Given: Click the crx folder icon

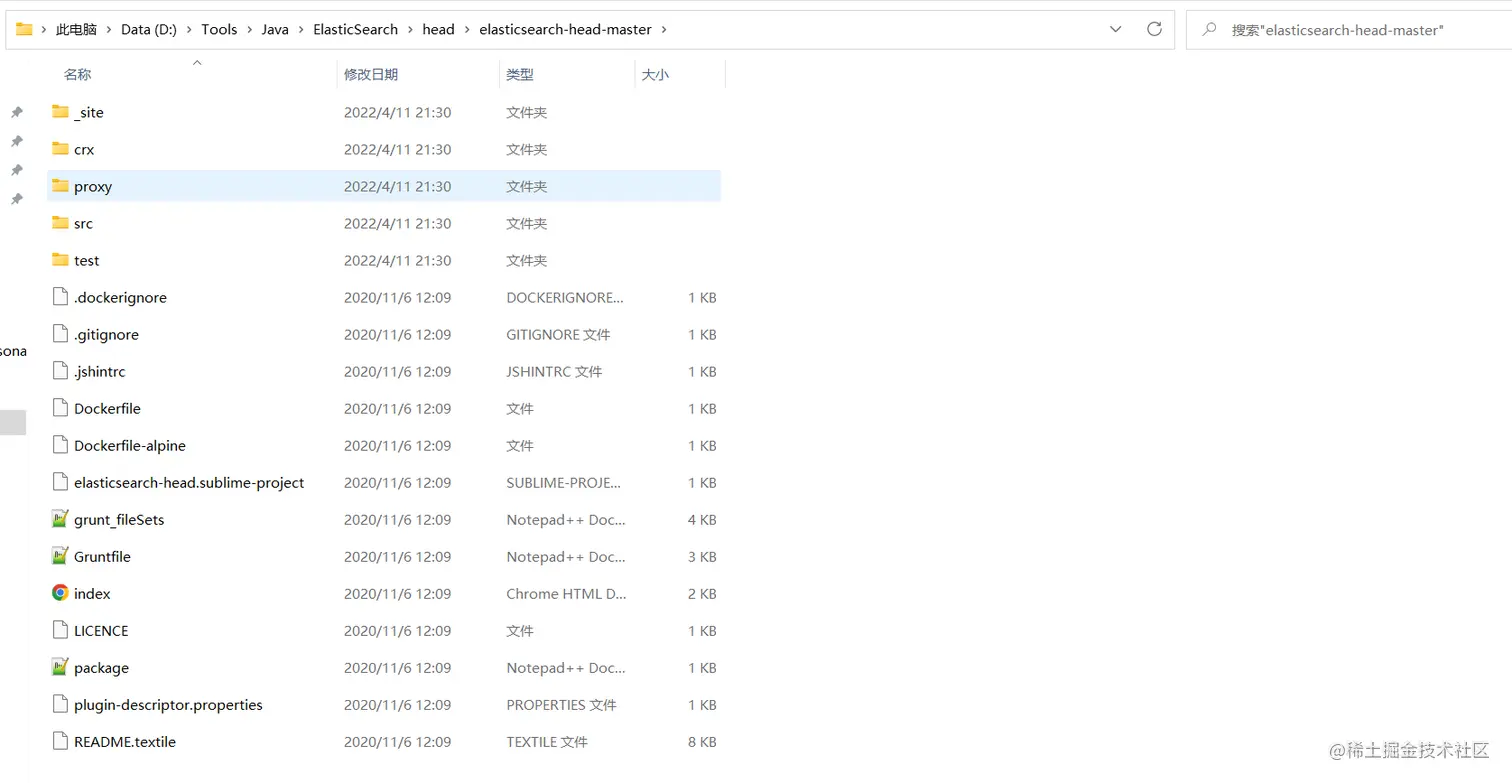Looking at the screenshot, I should coord(60,149).
